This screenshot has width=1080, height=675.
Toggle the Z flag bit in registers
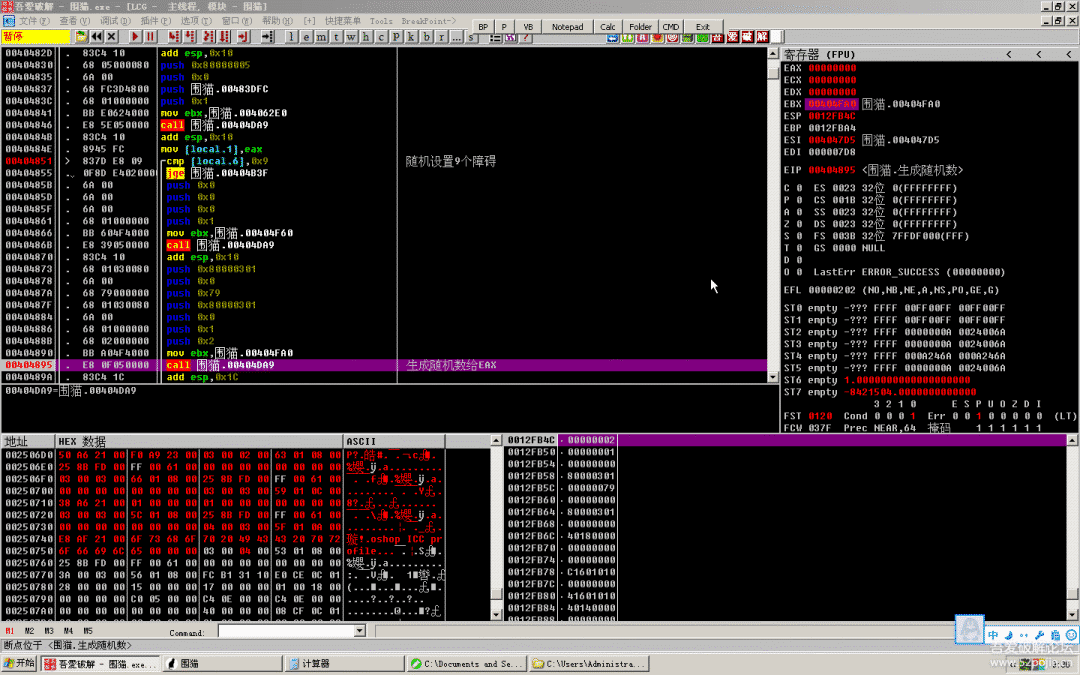click(798, 224)
